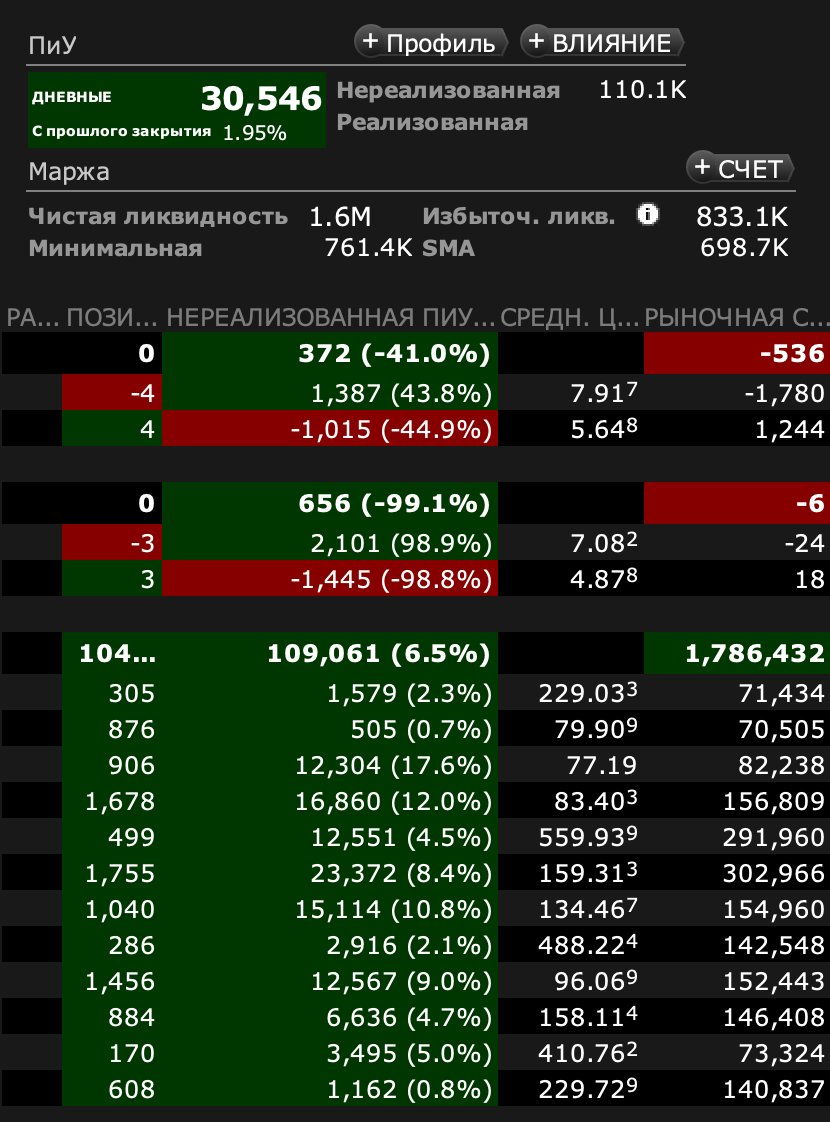
Task: Select group row 372 (-41.0%)
Action: [415, 353]
